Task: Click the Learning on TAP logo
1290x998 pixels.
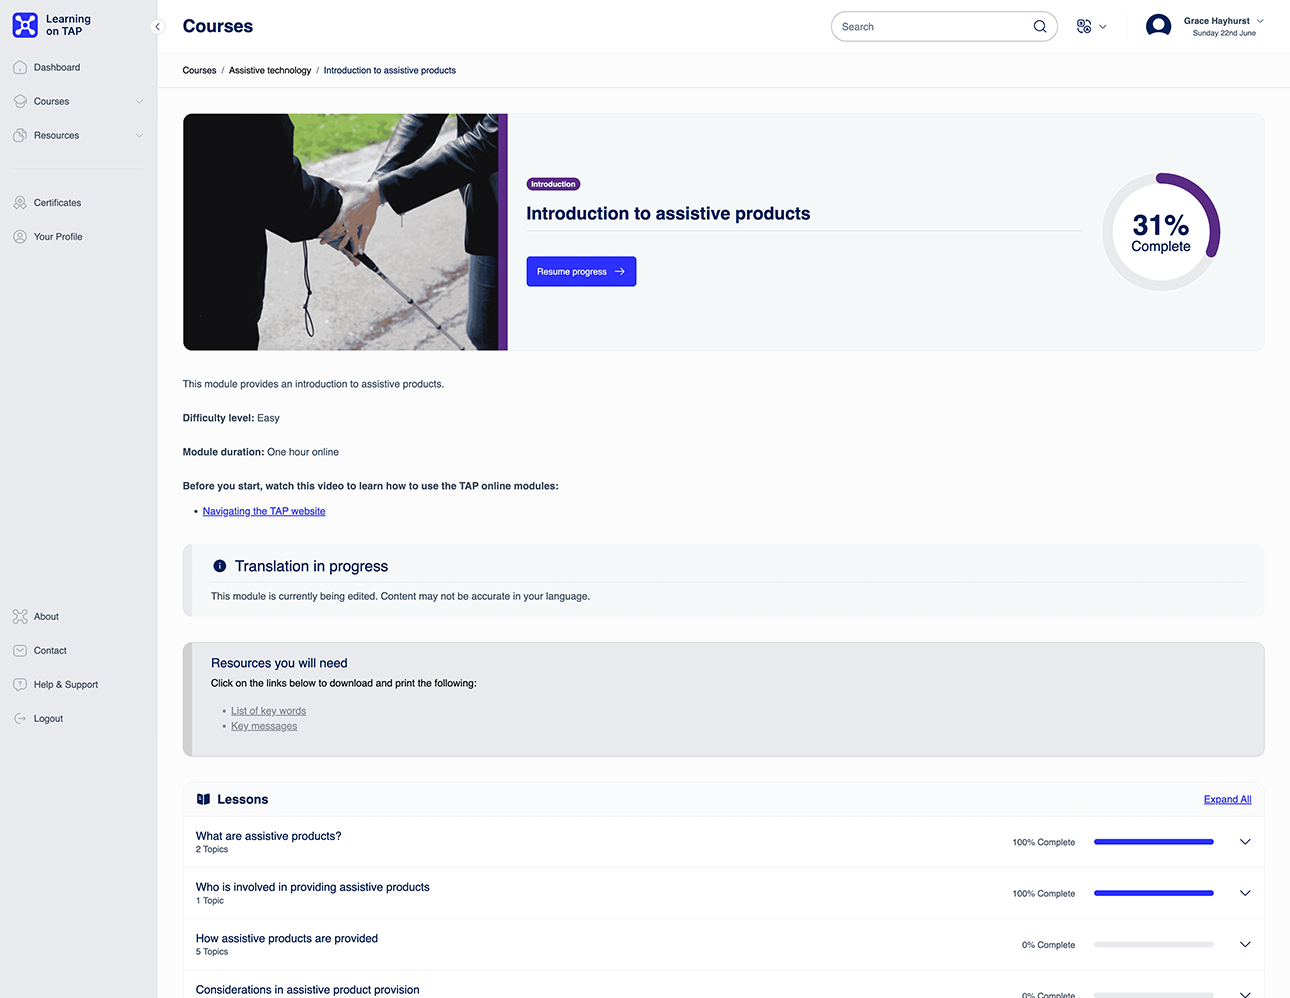Action: coord(52,25)
